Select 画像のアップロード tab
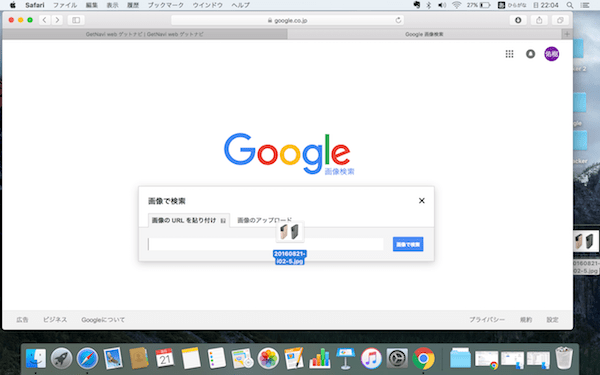The width and height of the screenshot is (600, 375). (264, 220)
